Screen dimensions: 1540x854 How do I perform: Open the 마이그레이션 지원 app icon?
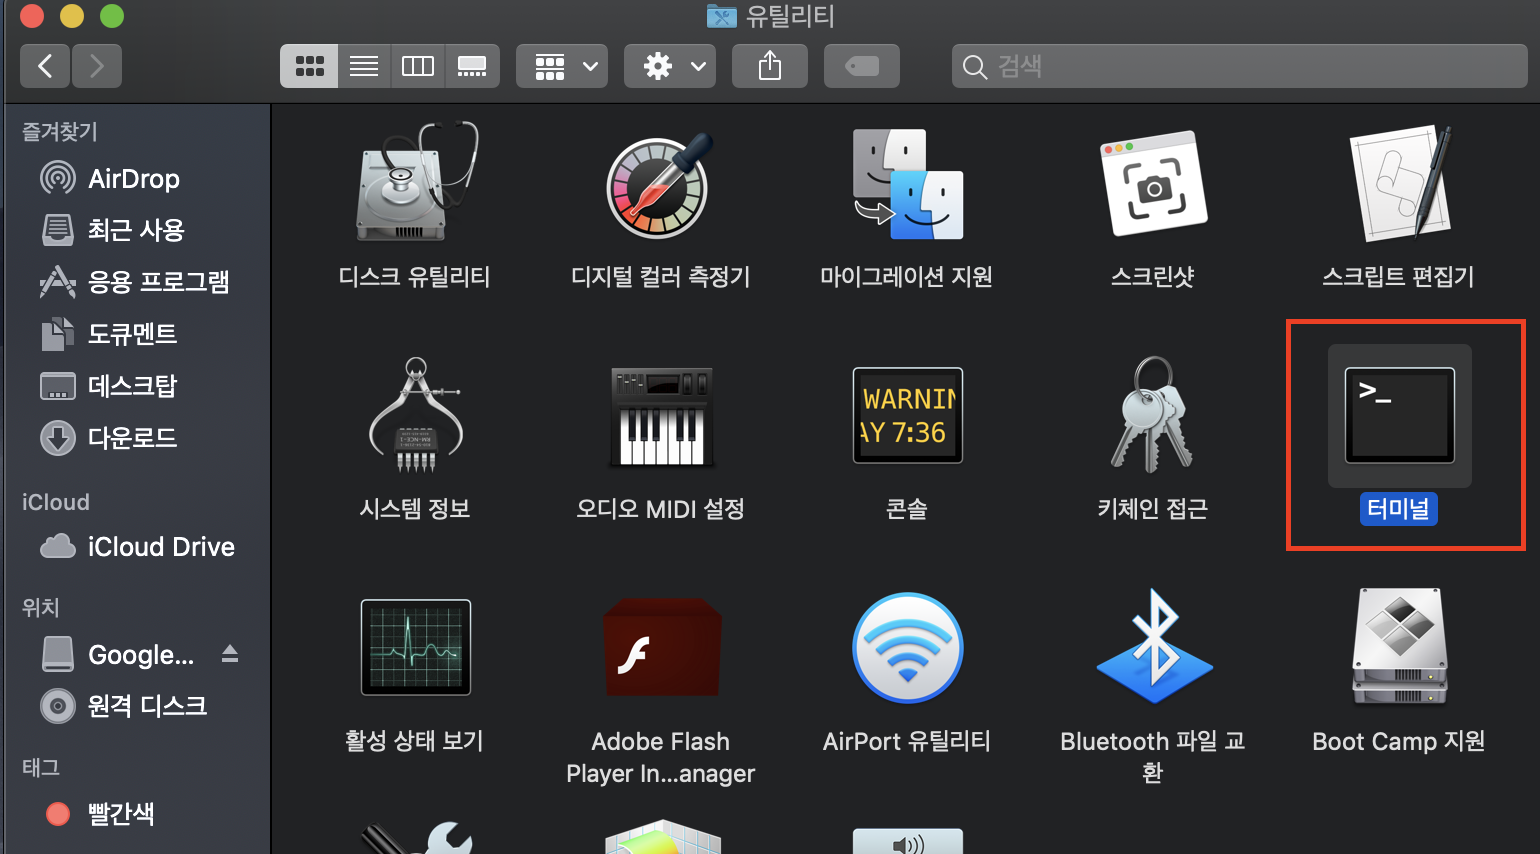coord(907,184)
